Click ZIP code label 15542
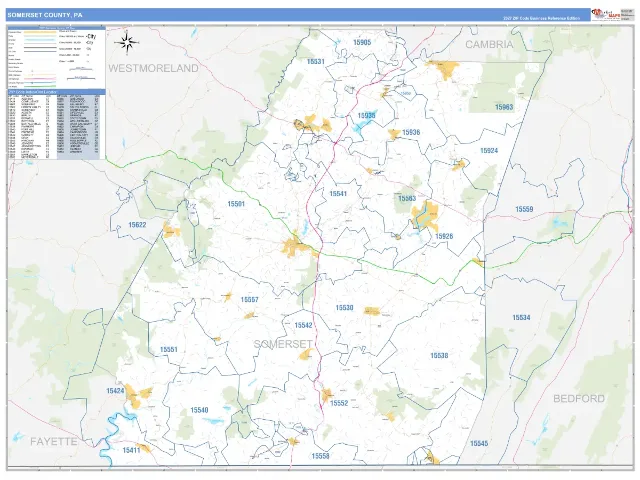 coord(303,325)
